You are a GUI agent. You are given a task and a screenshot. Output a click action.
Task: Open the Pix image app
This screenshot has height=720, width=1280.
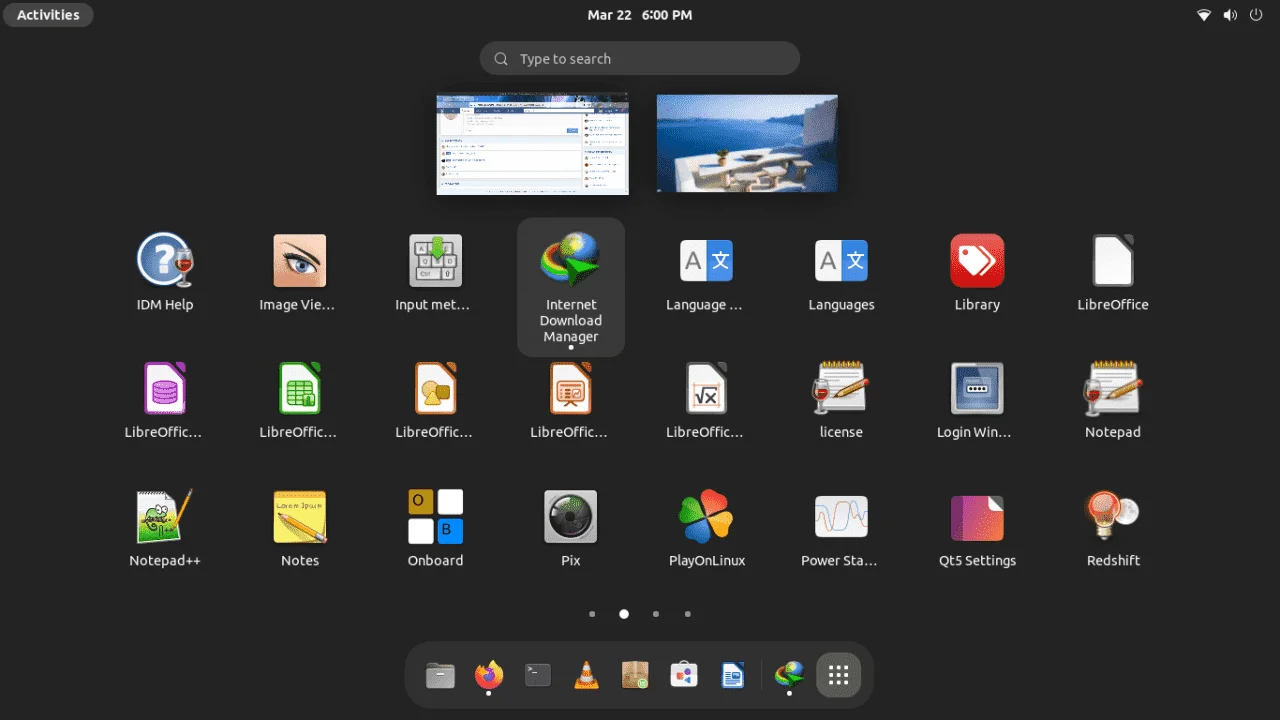(x=571, y=529)
